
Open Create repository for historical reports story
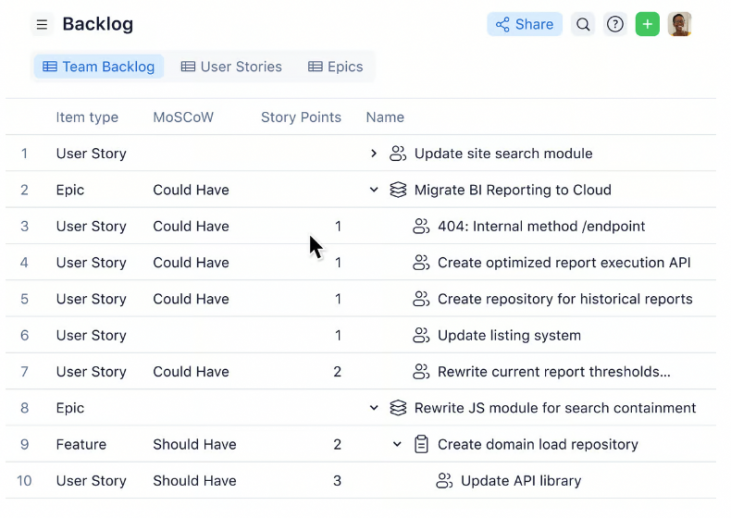coord(565,299)
